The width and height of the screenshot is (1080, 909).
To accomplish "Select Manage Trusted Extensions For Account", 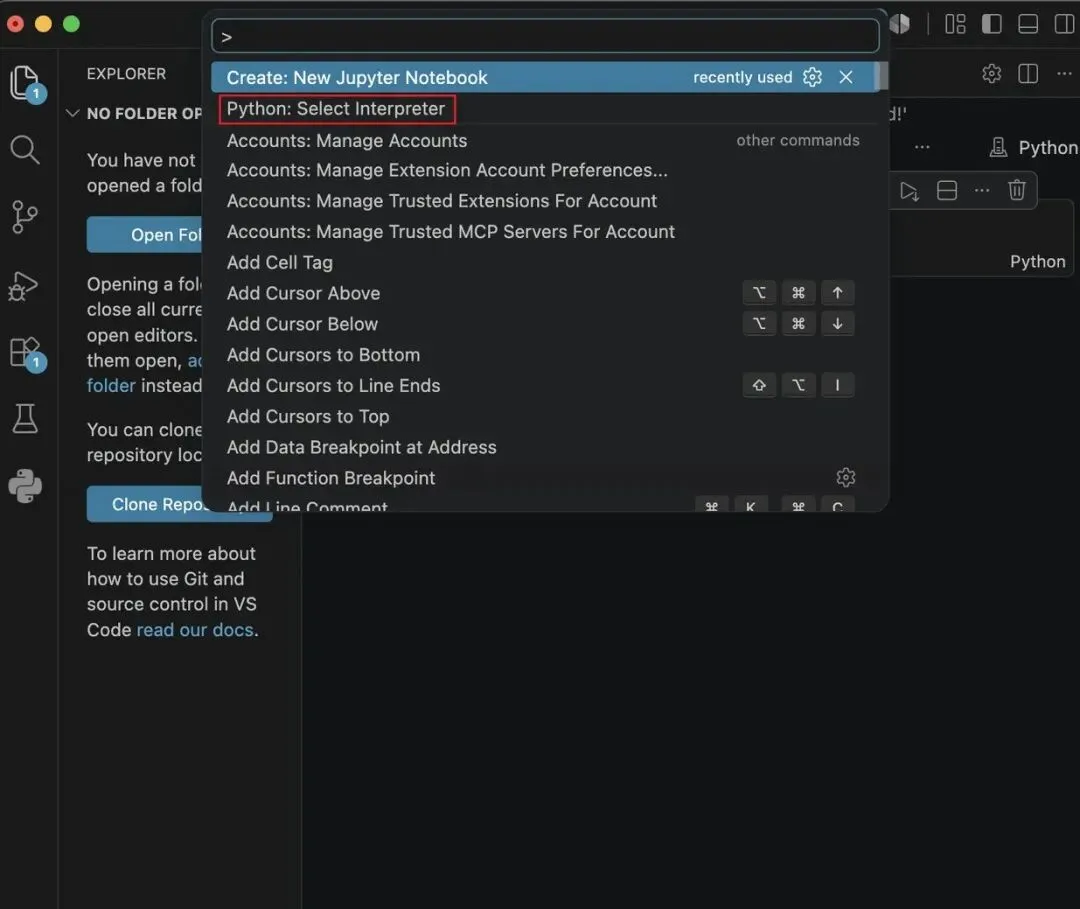I will (x=545, y=201).
